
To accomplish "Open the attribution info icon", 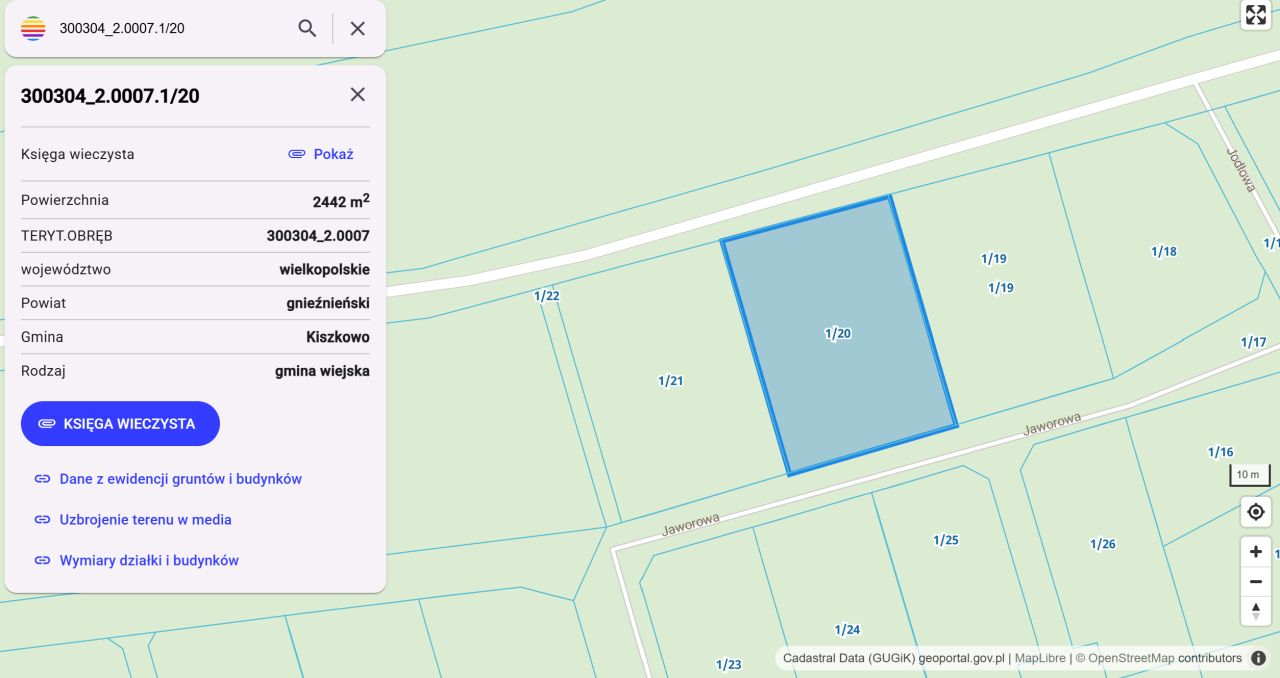I will [x=1257, y=658].
